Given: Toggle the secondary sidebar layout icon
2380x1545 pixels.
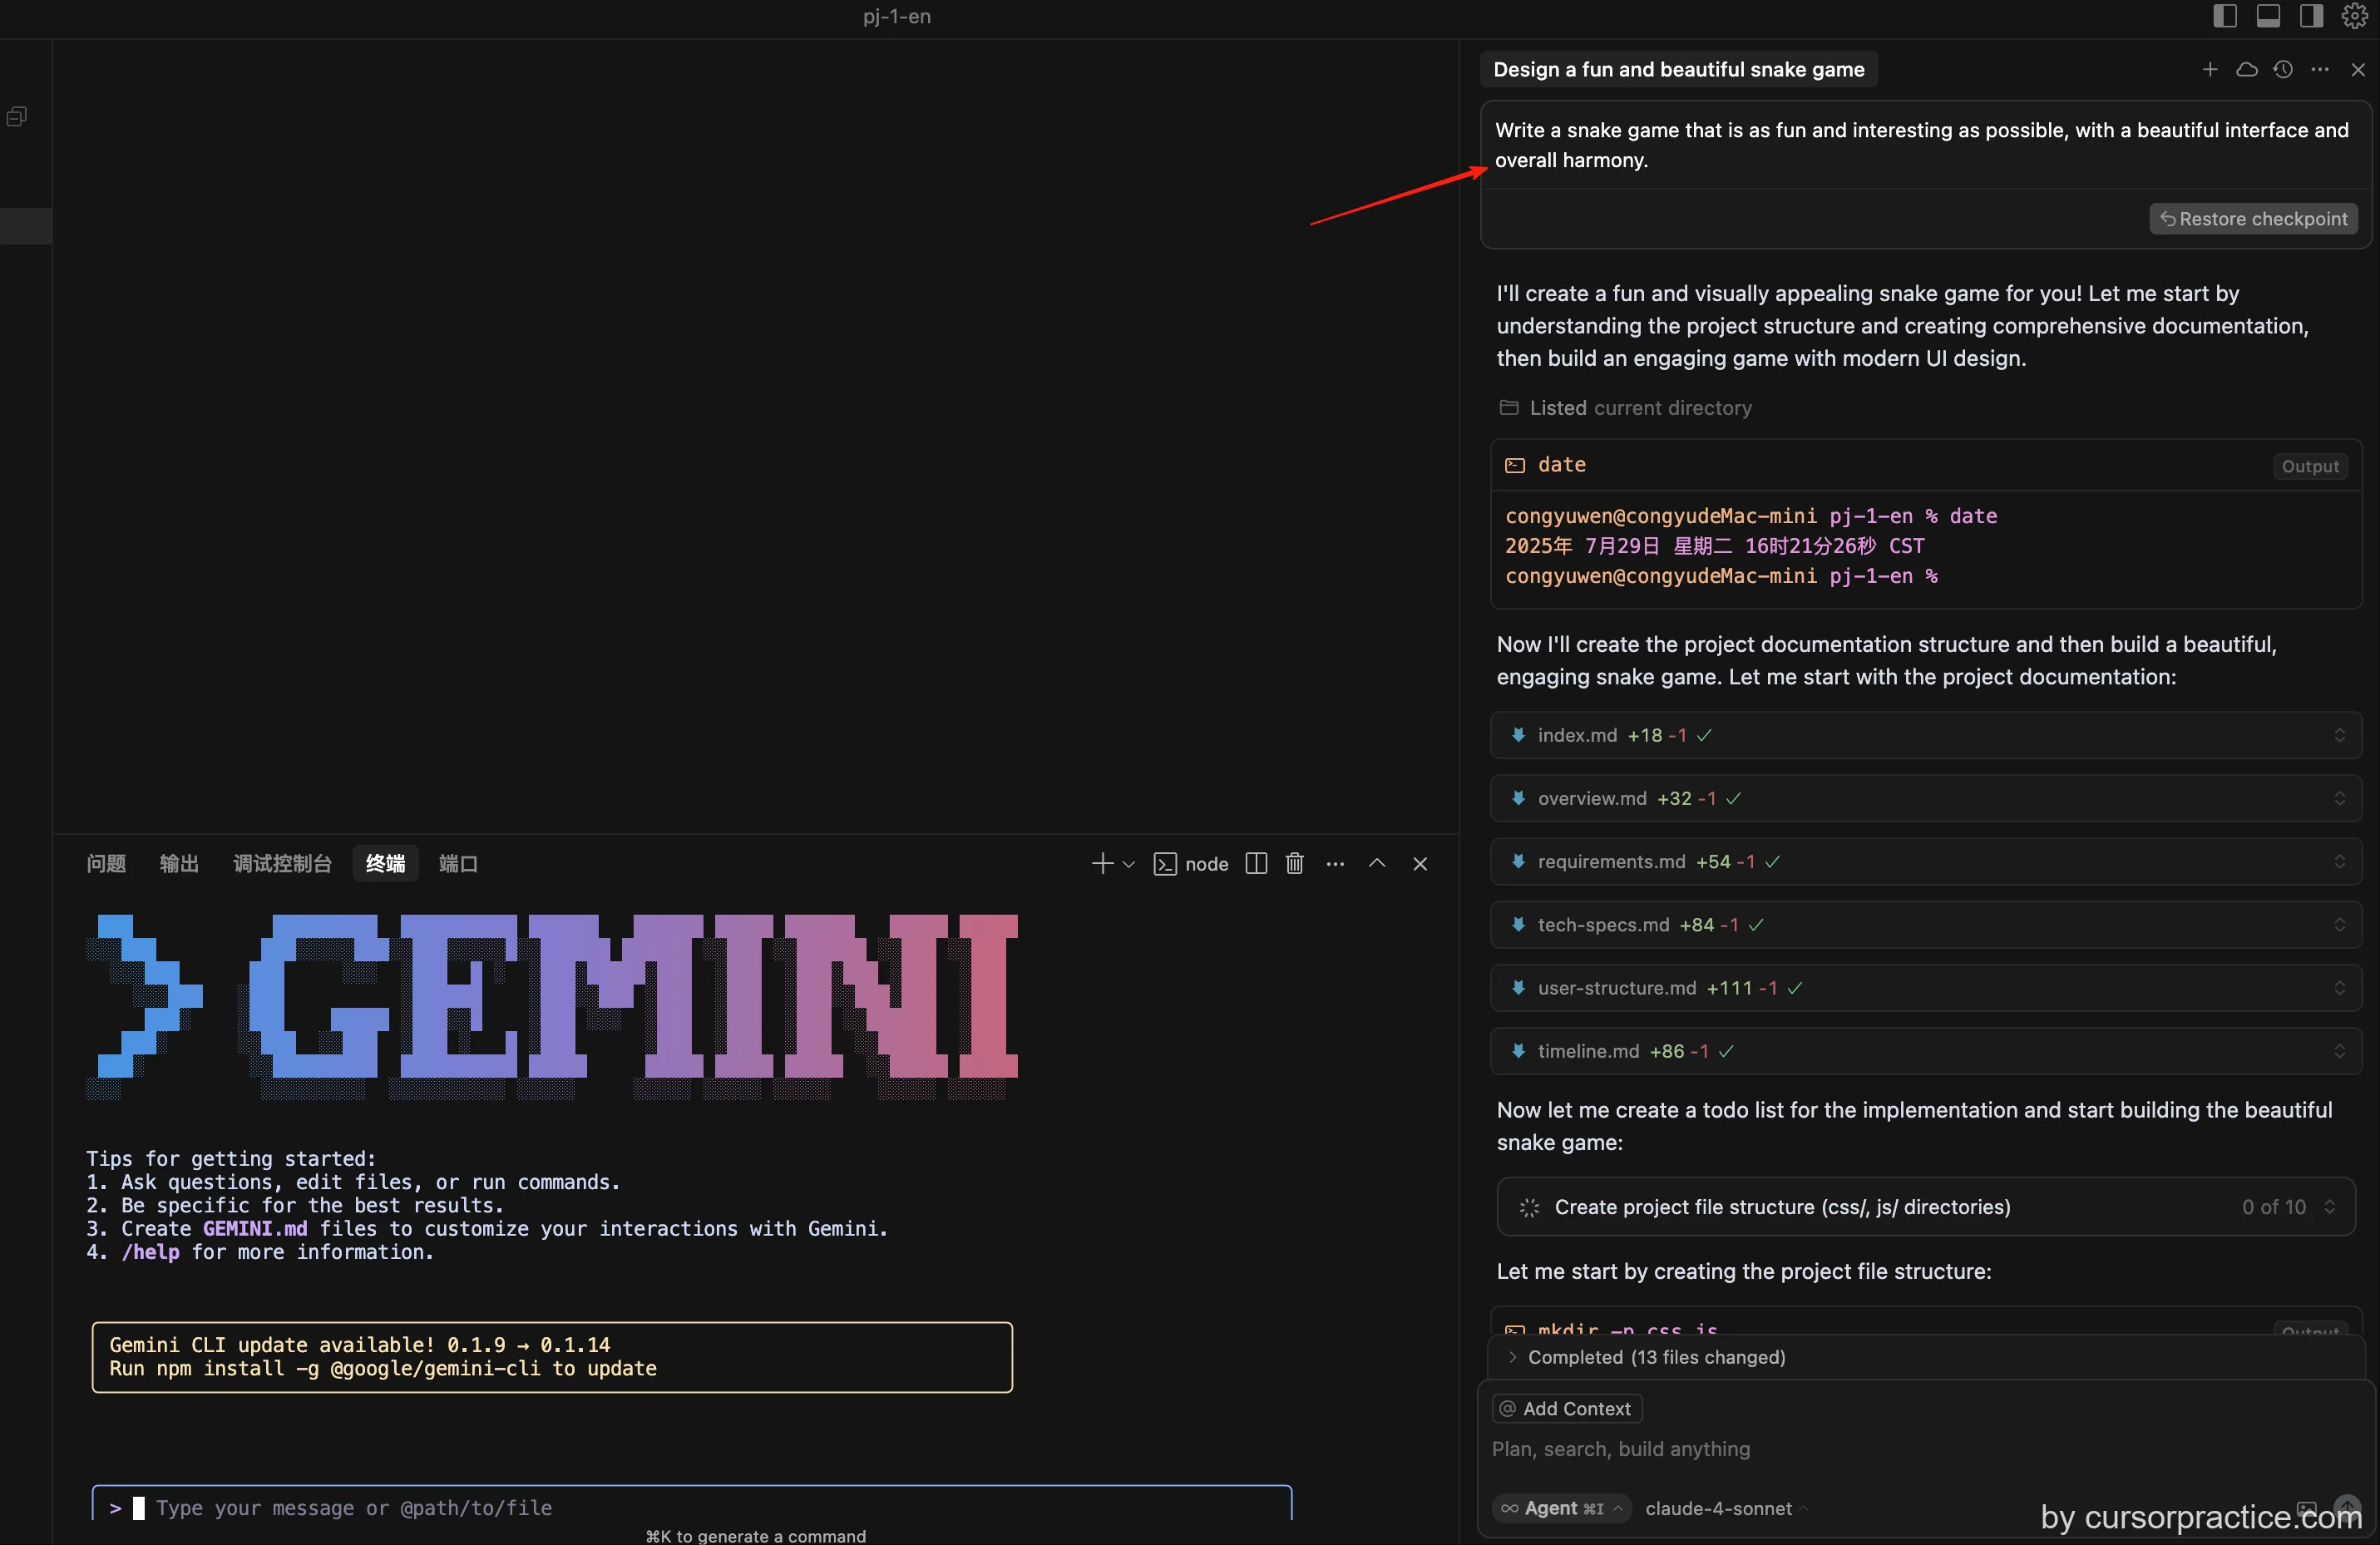Looking at the screenshot, I should pyautogui.click(x=2311, y=16).
